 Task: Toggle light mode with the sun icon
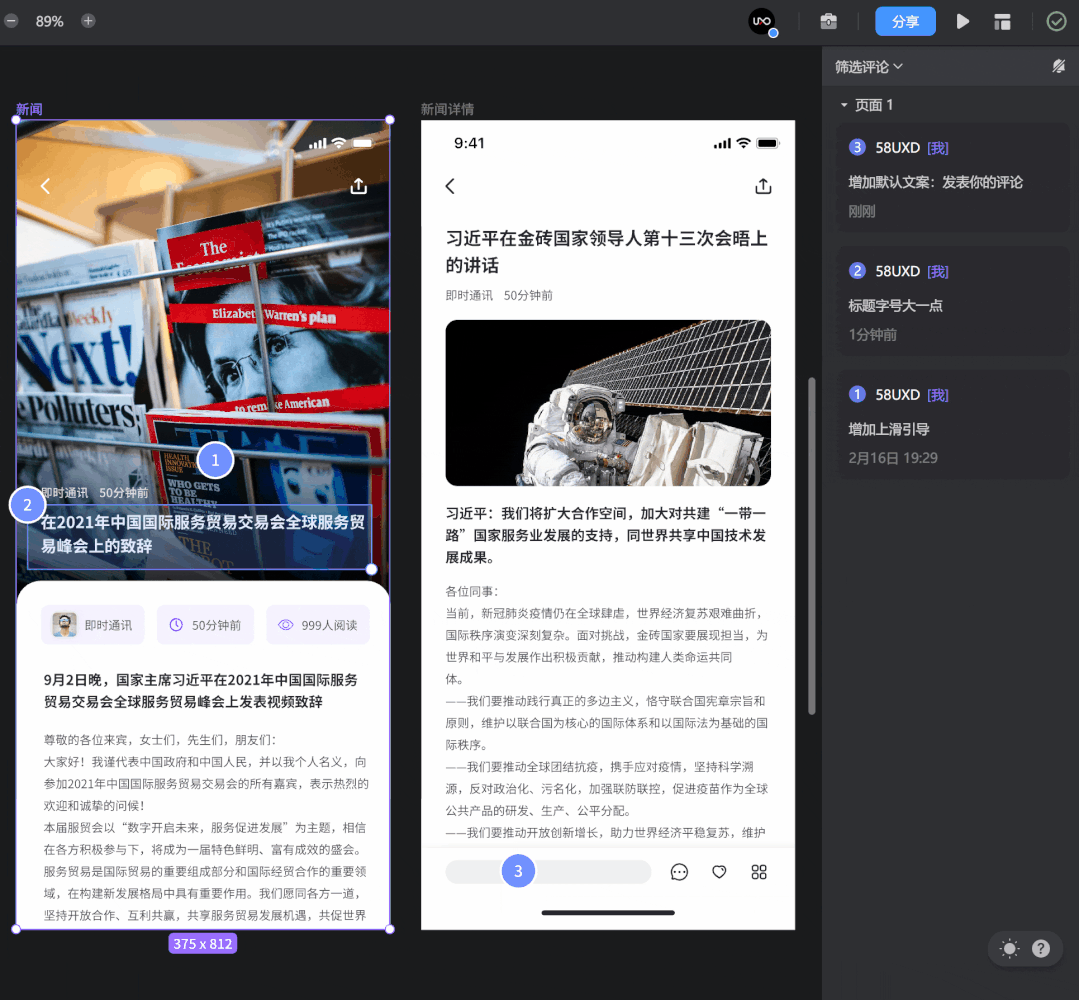(1009, 949)
